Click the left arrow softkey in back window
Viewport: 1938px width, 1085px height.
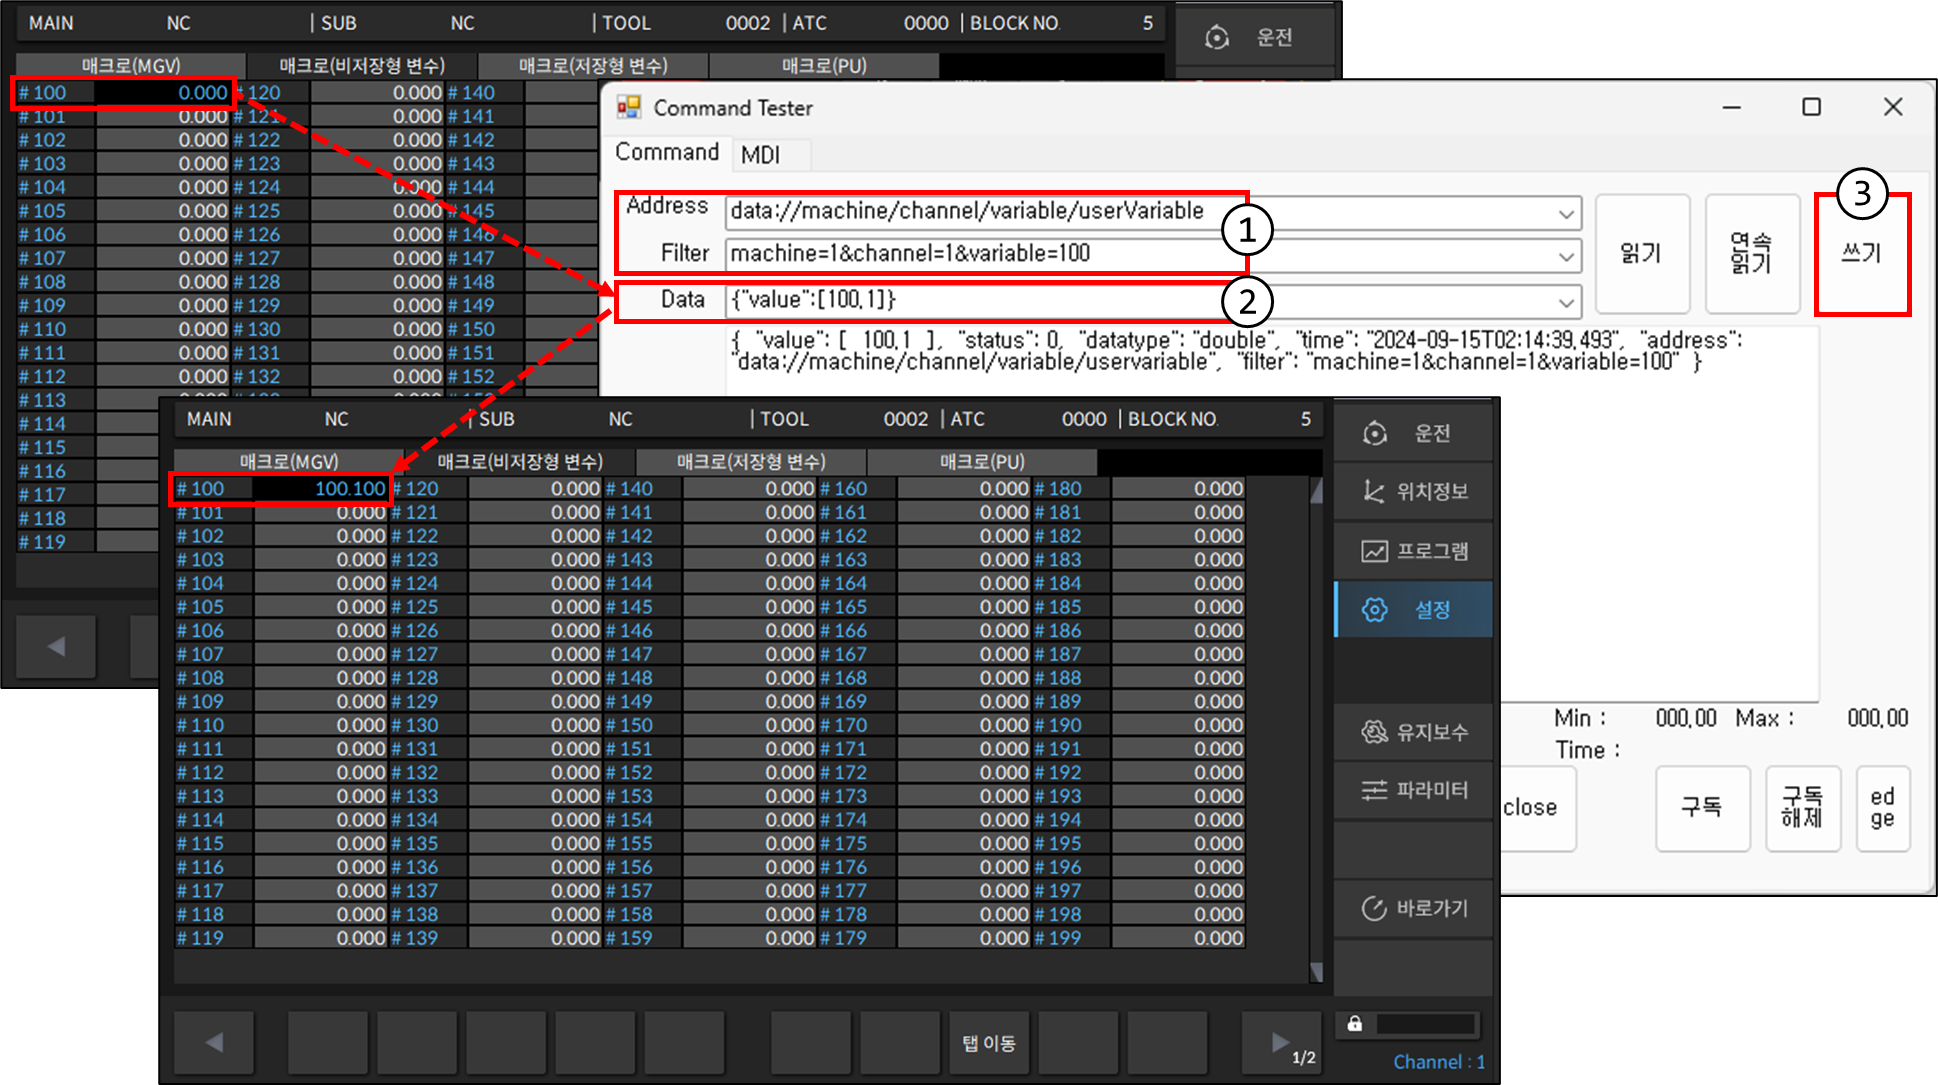tap(56, 646)
